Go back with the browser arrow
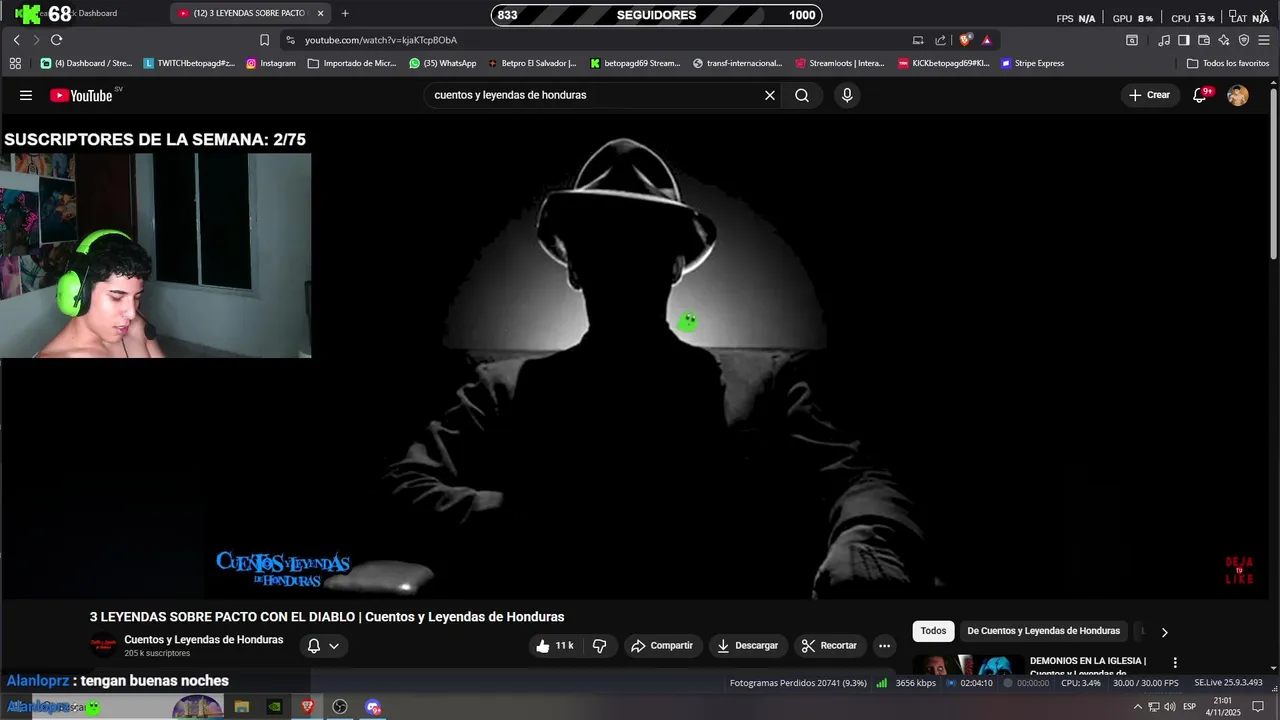The height and width of the screenshot is (720, 1280). click(17, 40)
